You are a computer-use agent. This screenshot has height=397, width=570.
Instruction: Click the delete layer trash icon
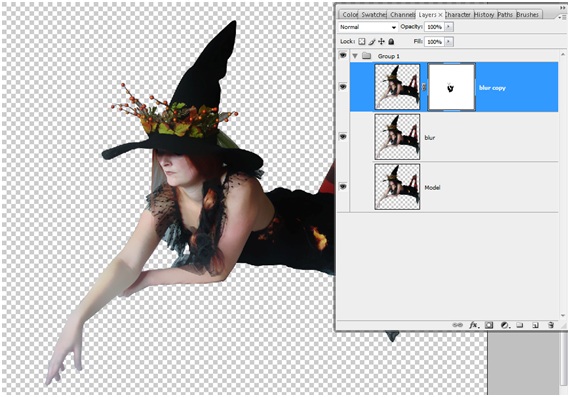click(x=550, y=325)
